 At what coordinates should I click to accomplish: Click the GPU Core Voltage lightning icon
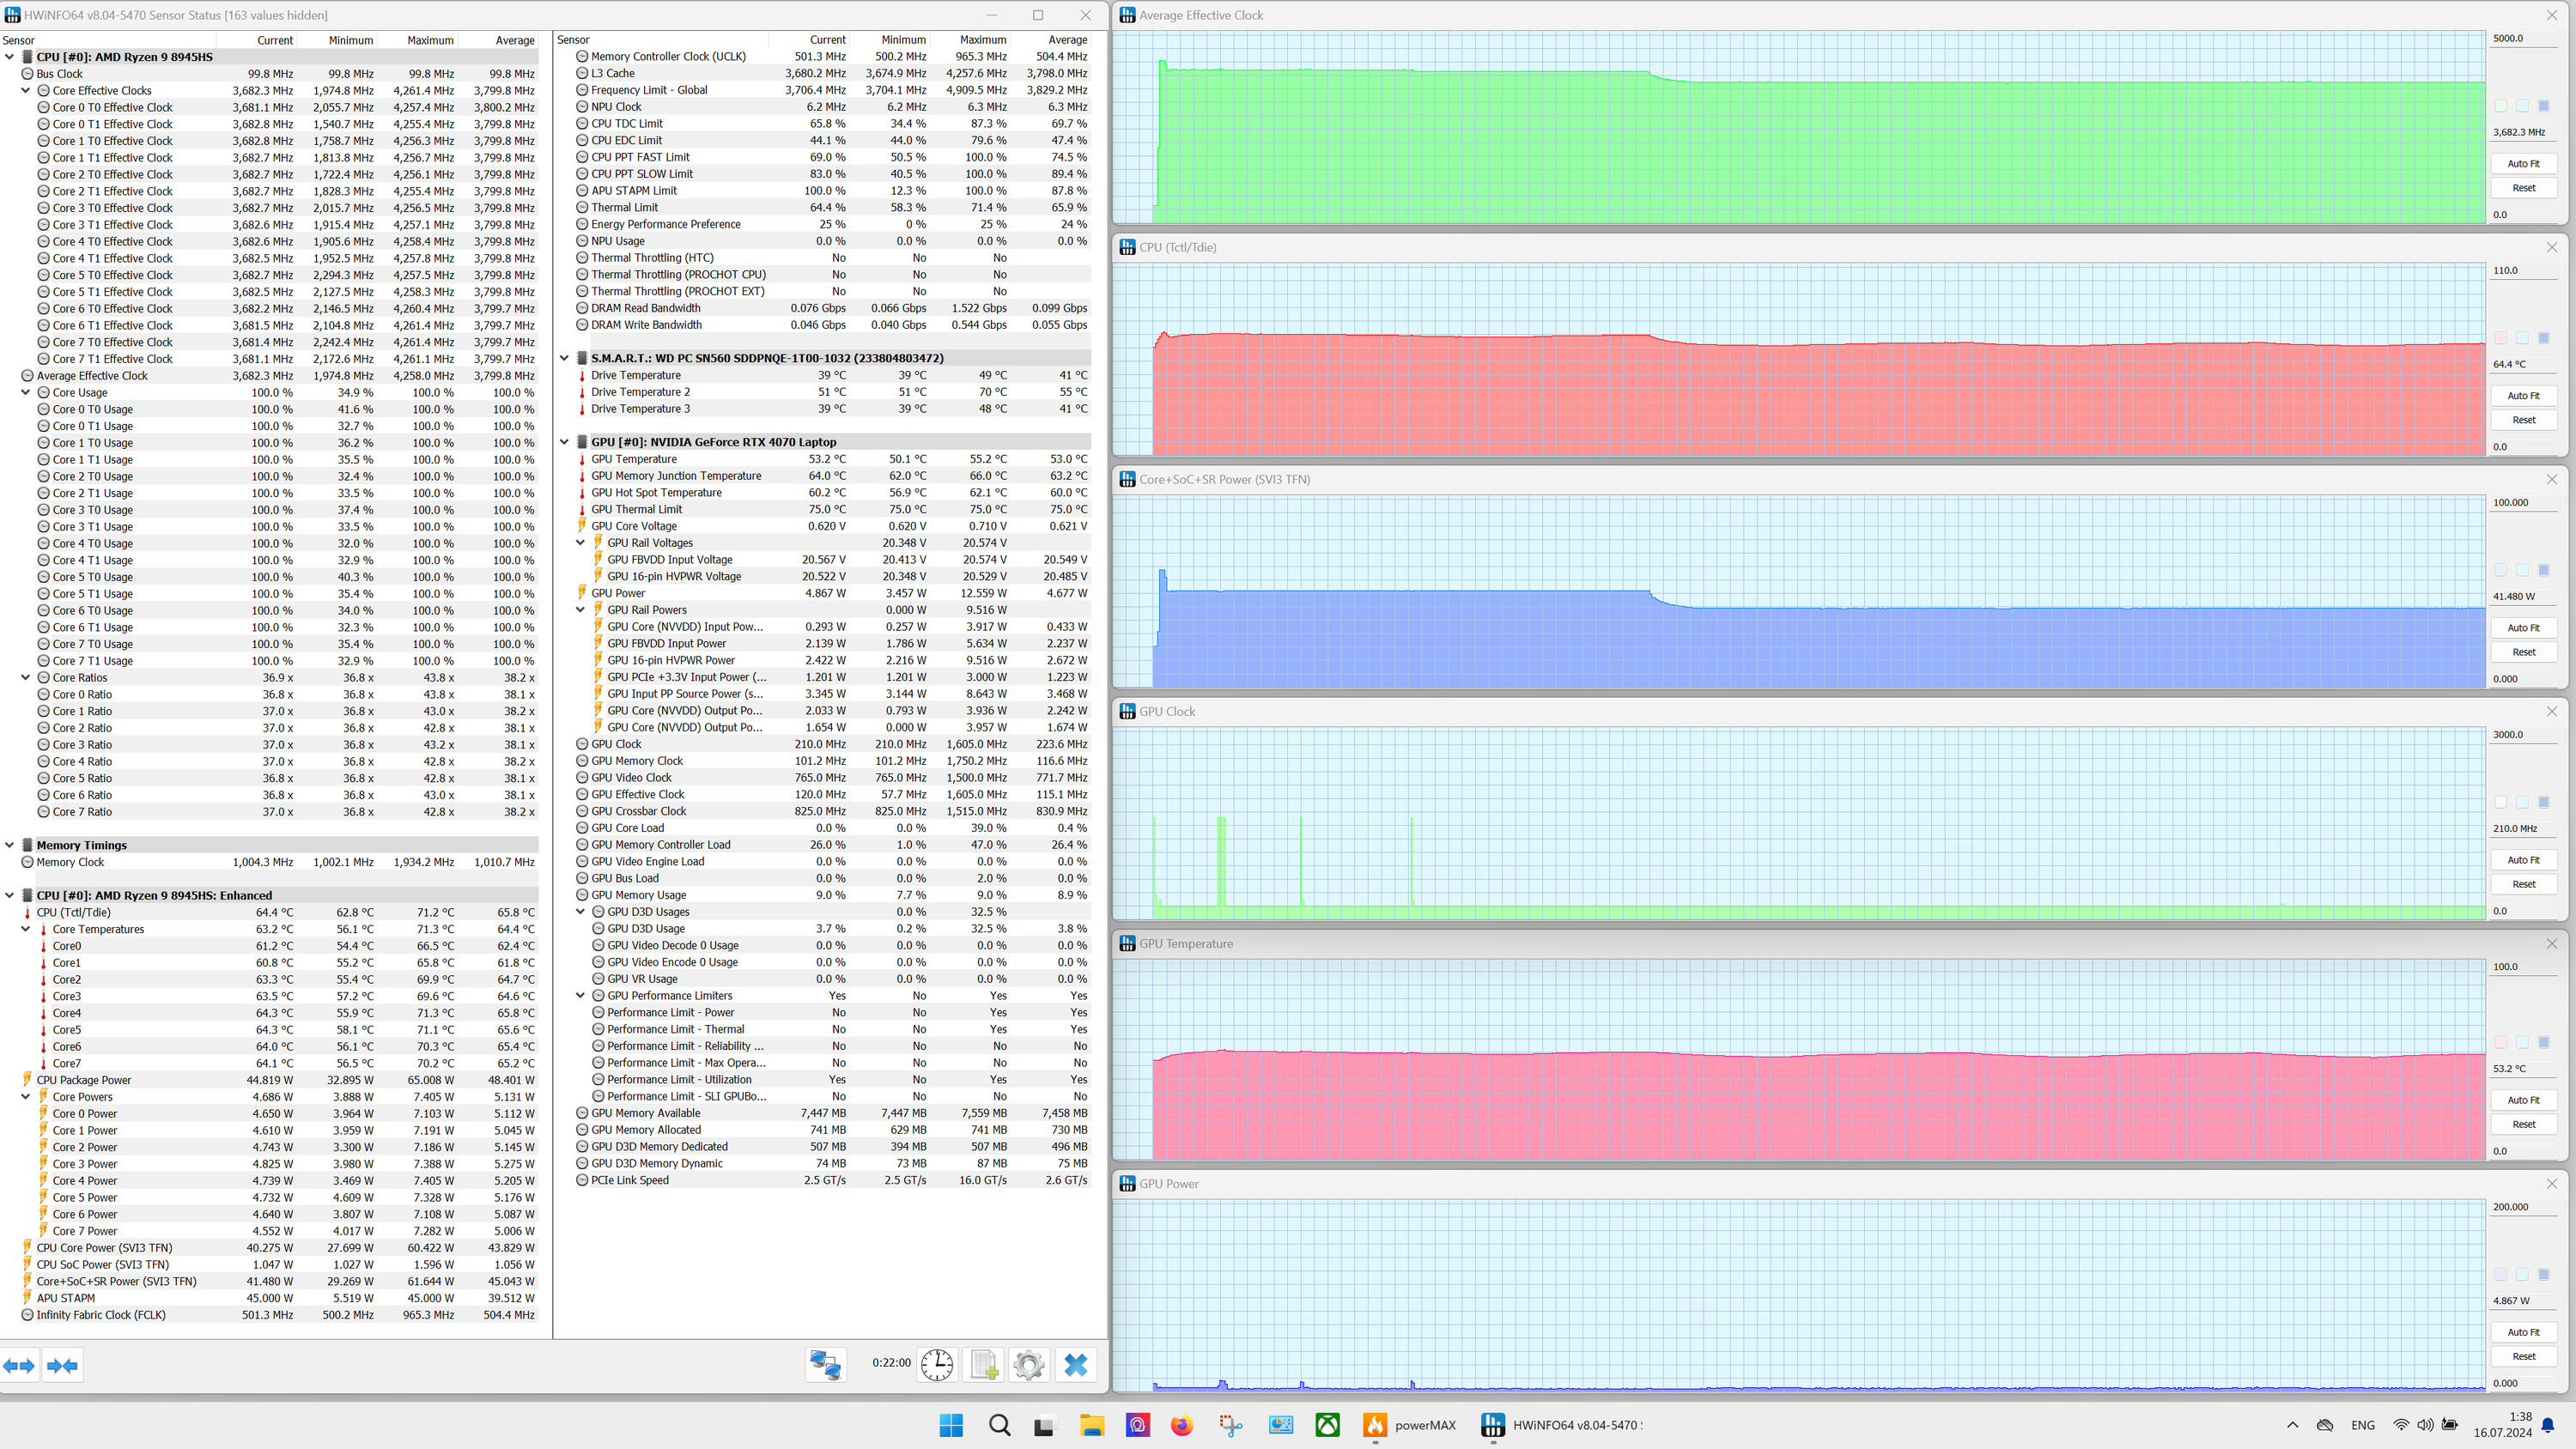coord(582,526)
